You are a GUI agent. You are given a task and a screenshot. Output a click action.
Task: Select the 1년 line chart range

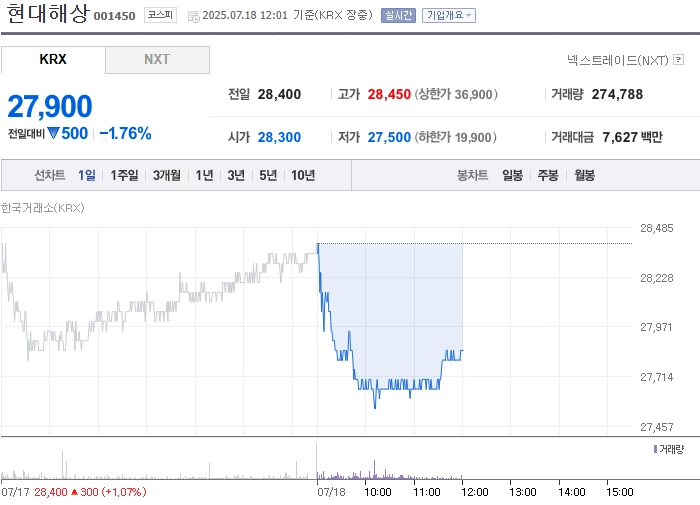pos(204,175)
